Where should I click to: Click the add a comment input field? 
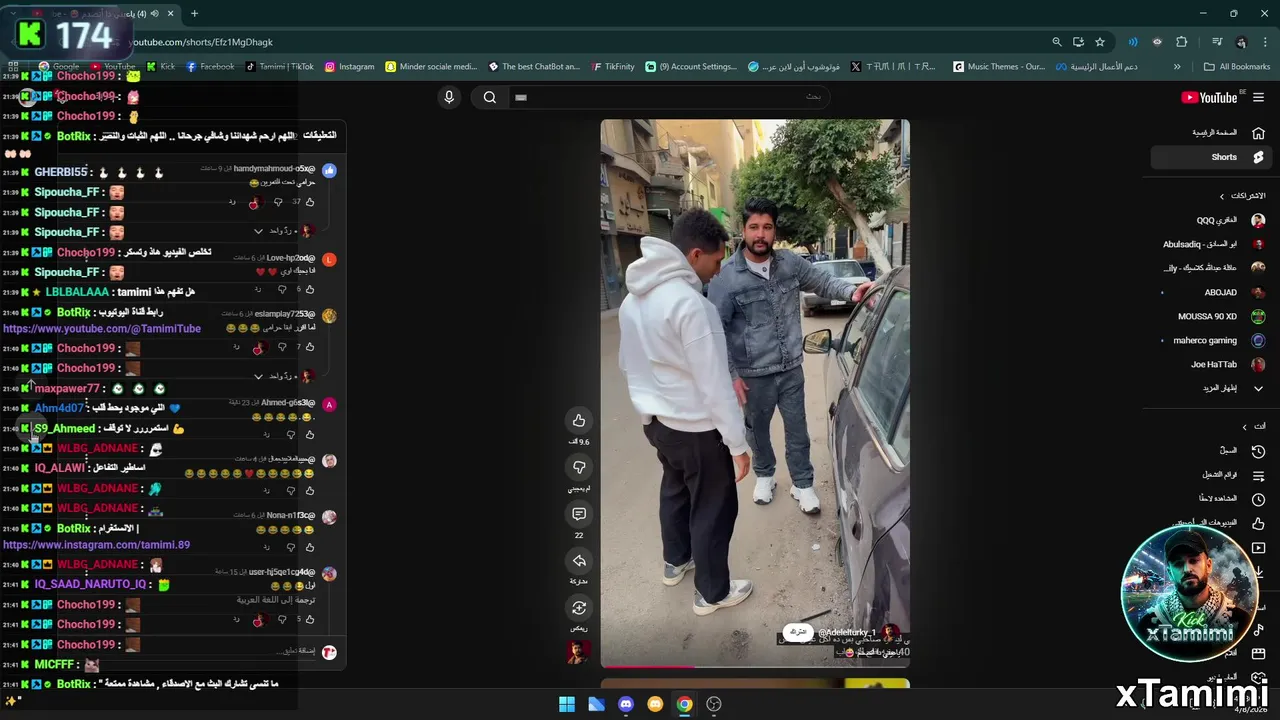pyautogui.click(x=295, y=651)
